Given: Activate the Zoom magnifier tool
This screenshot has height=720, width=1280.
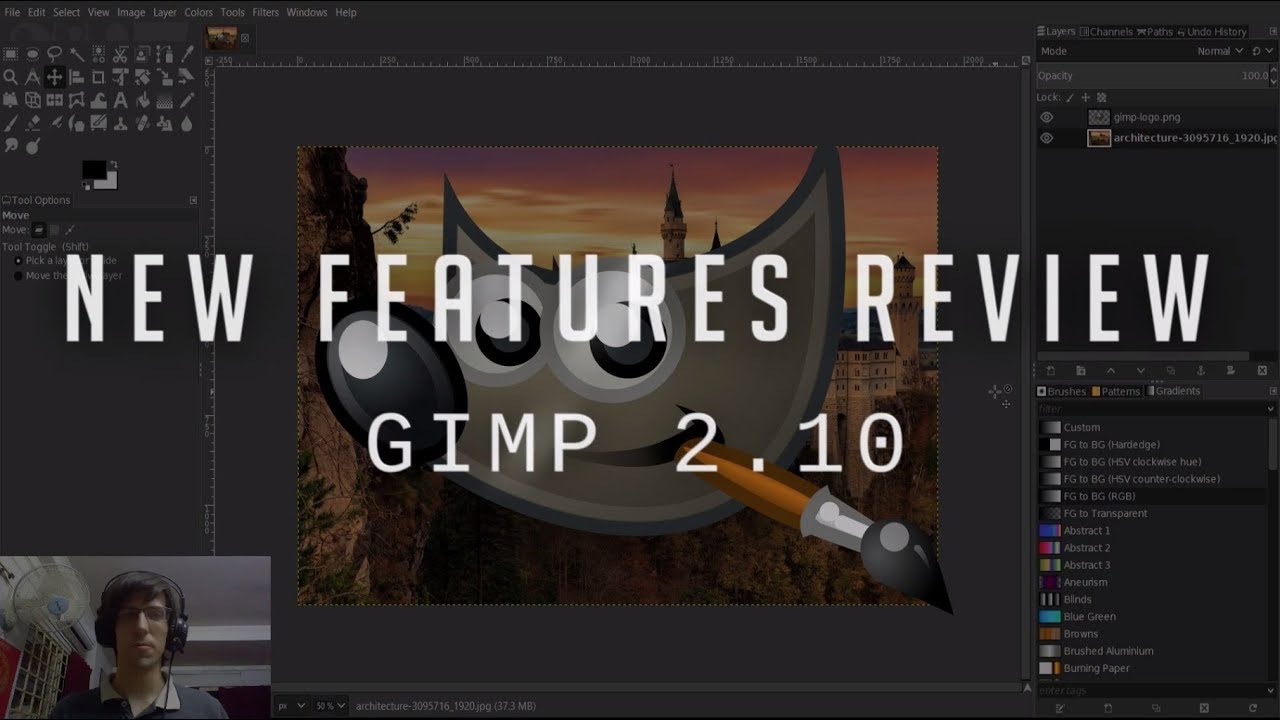Looking at the screenshot, I should point(11,77).
